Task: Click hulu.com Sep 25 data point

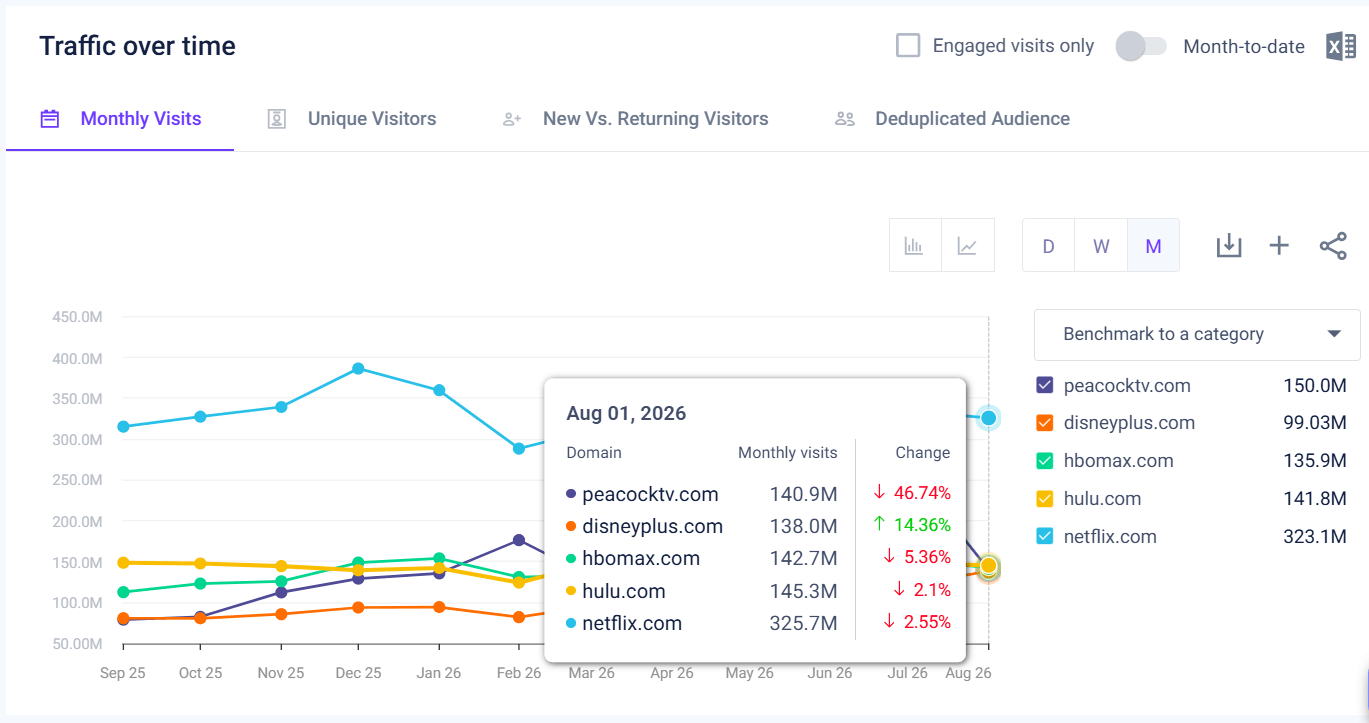Action: pos(123,562)
